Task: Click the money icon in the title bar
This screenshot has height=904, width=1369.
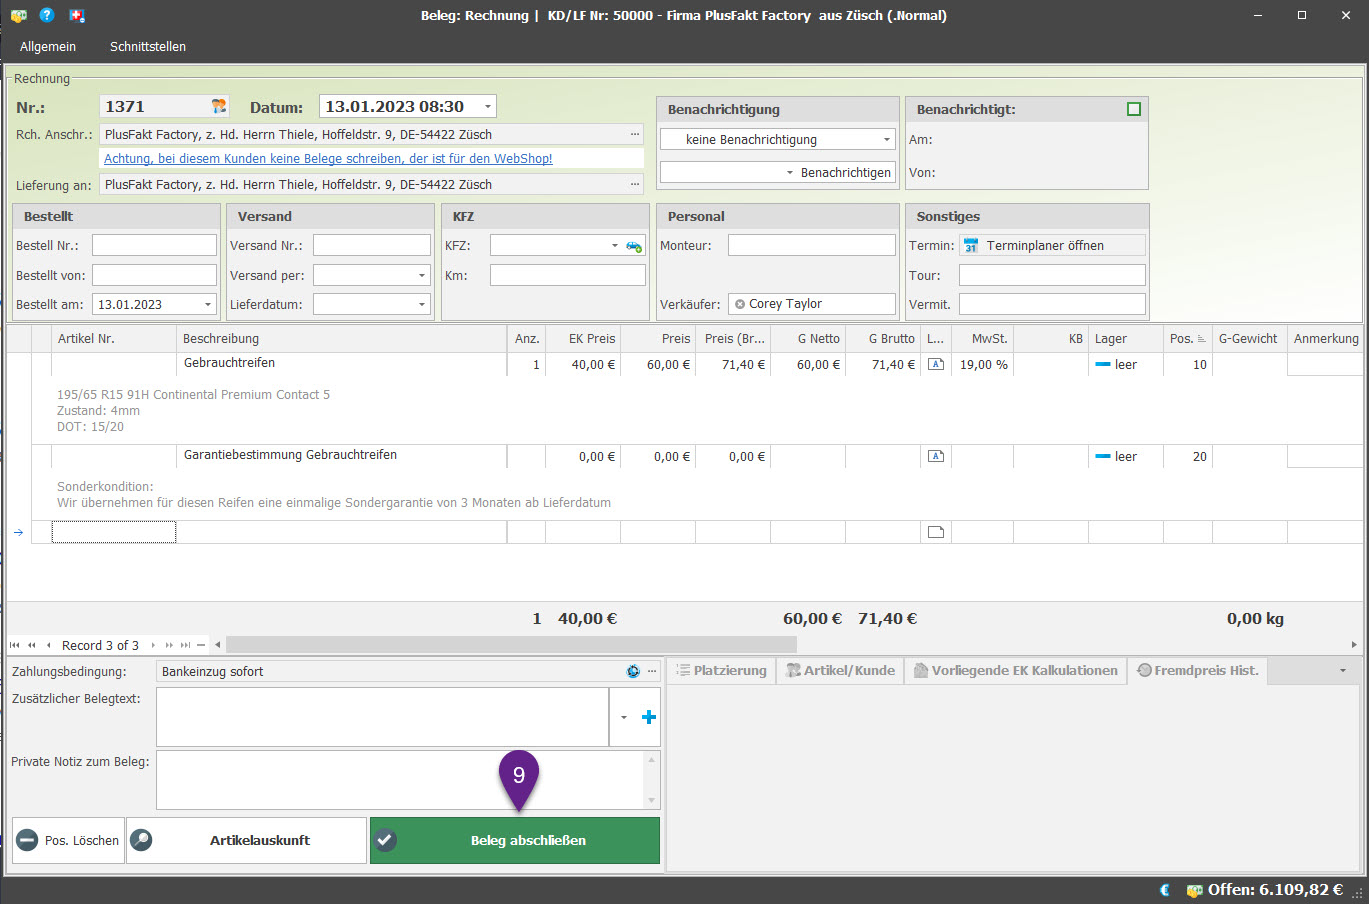Action: [x=18, y=15]
